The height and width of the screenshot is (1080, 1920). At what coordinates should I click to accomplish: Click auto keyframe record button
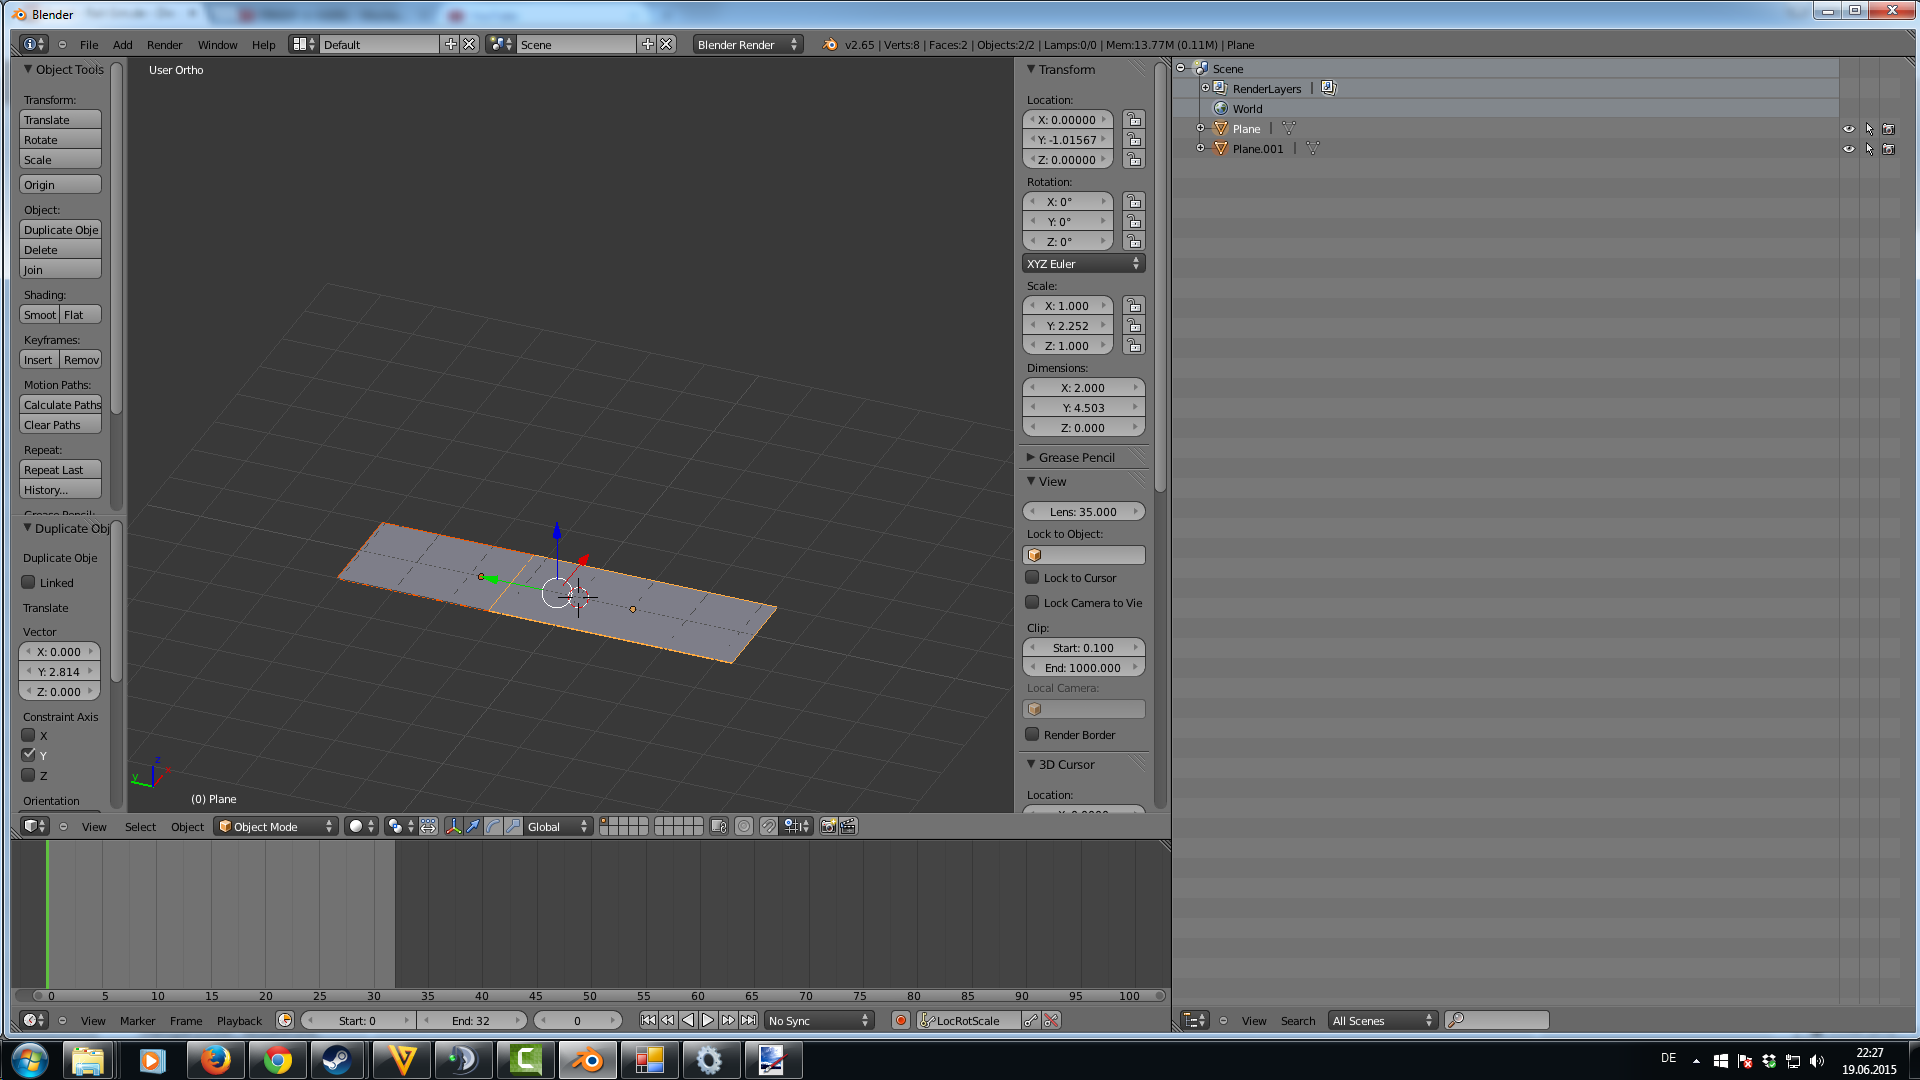[x=901, y=1020]
